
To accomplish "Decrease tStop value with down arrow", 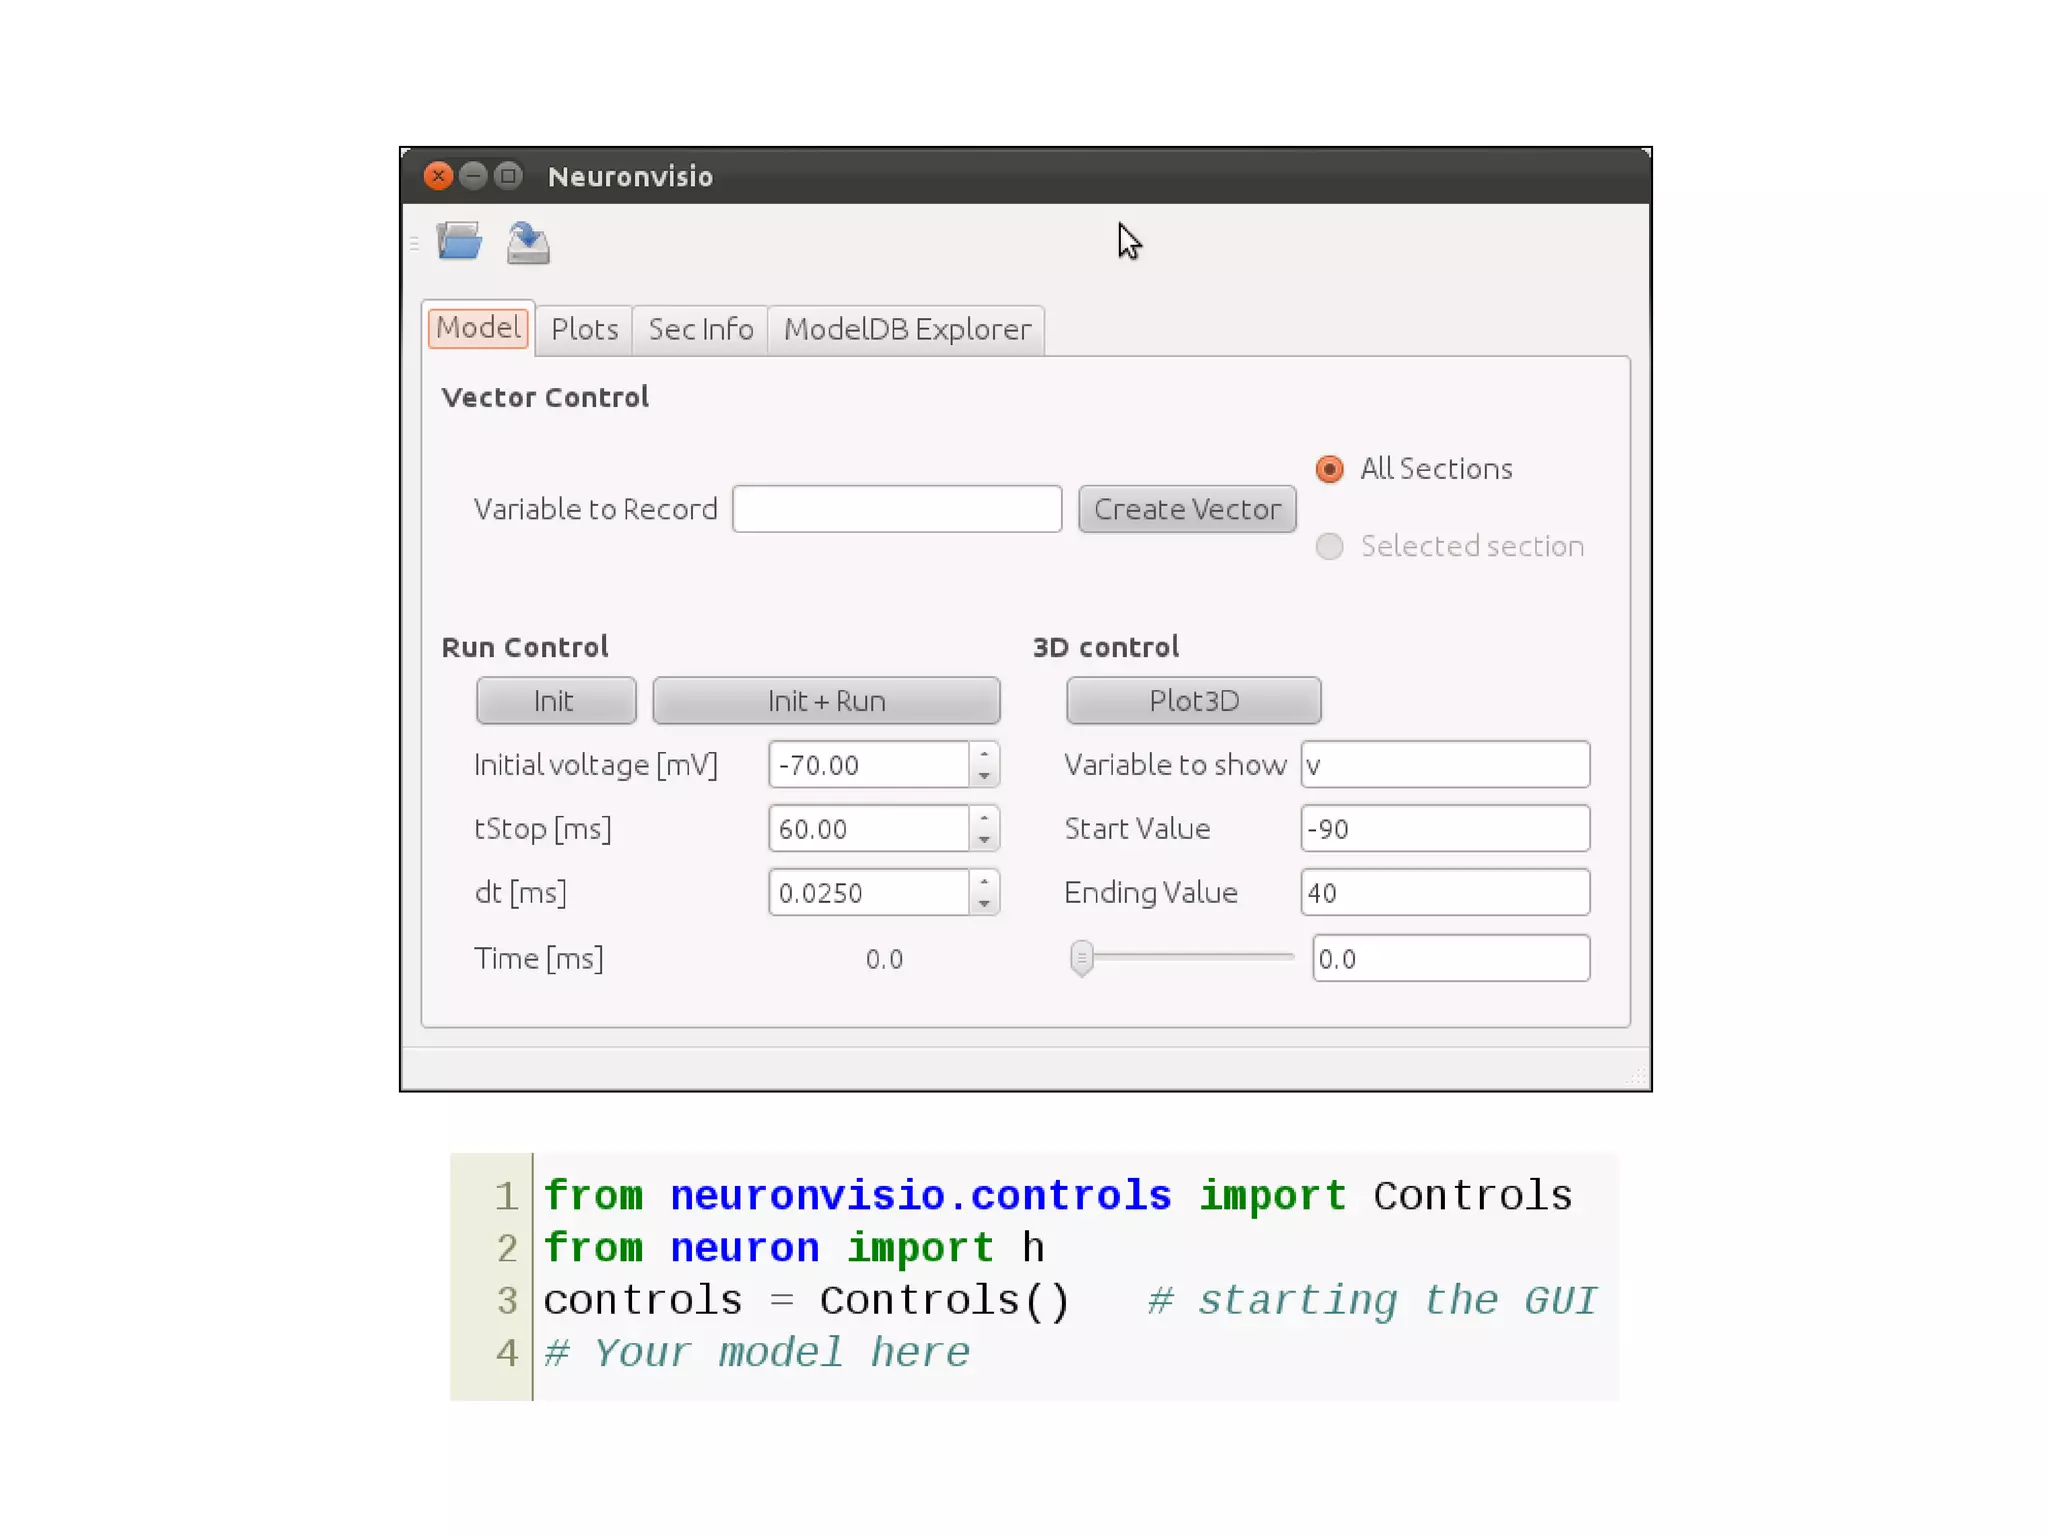I will click(984, 840).
